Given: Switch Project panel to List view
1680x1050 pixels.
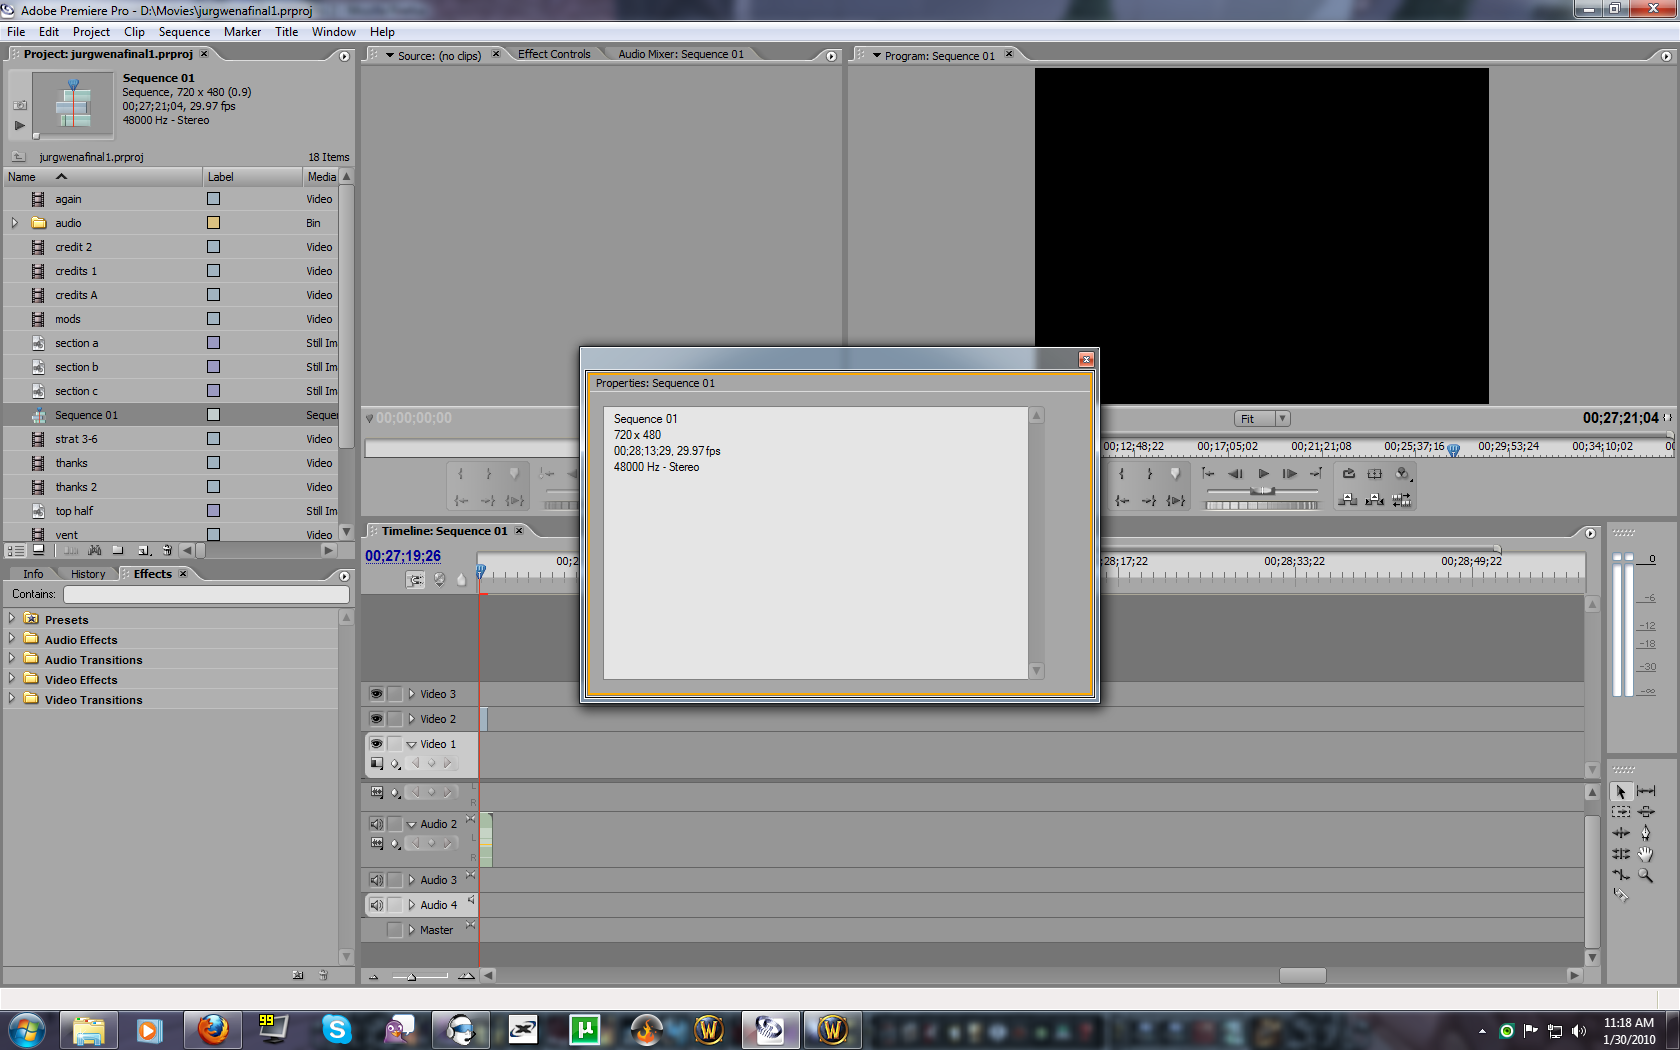Looking at the screenshot, I should coord(16,551).
